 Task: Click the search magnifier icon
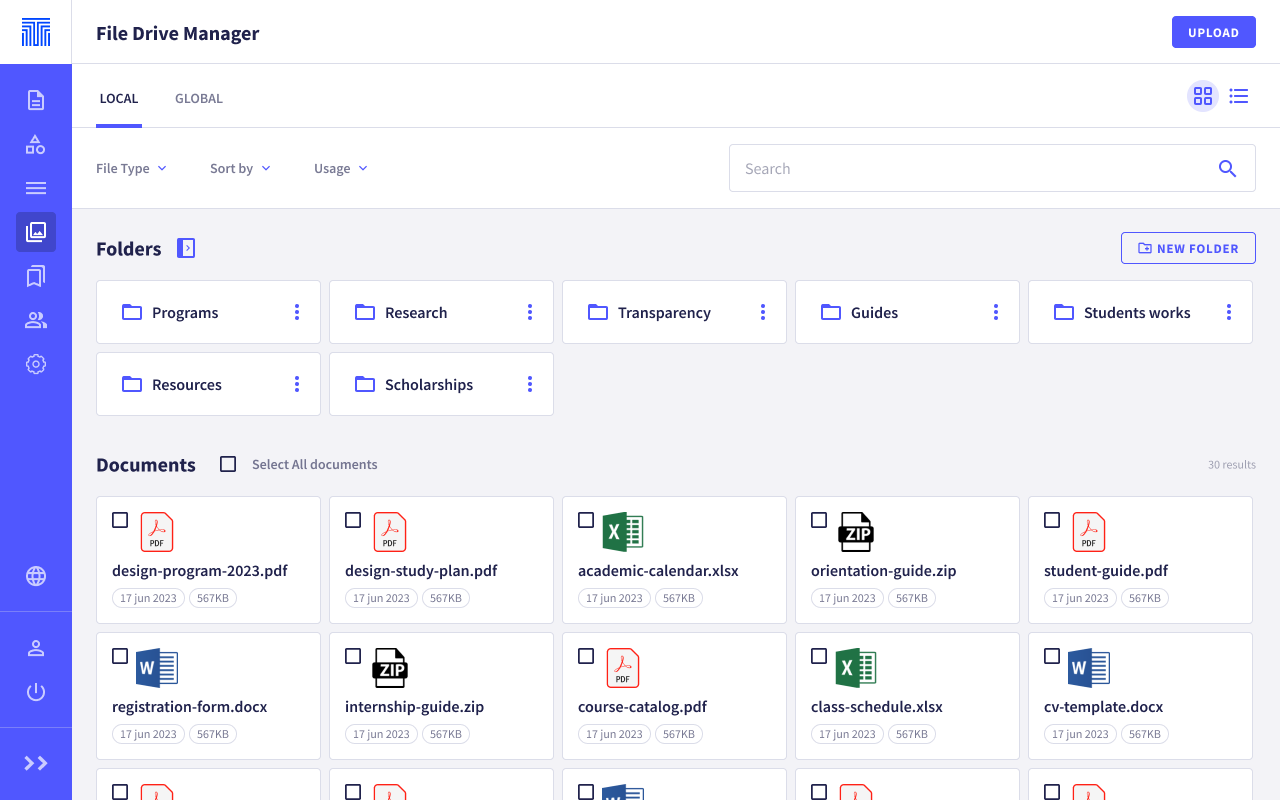point(1228,168)
